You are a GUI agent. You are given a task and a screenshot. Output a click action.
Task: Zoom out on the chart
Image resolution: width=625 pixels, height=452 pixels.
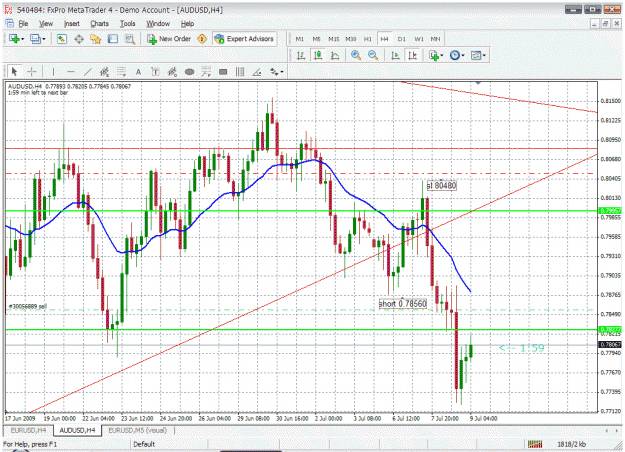pos(373,55)
